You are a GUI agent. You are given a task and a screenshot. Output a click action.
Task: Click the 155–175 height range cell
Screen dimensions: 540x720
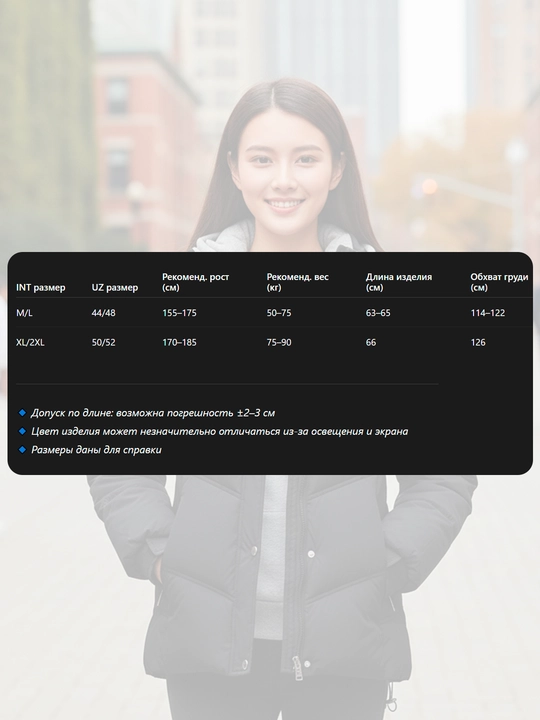pyautogui.click(x=179, y=313)
